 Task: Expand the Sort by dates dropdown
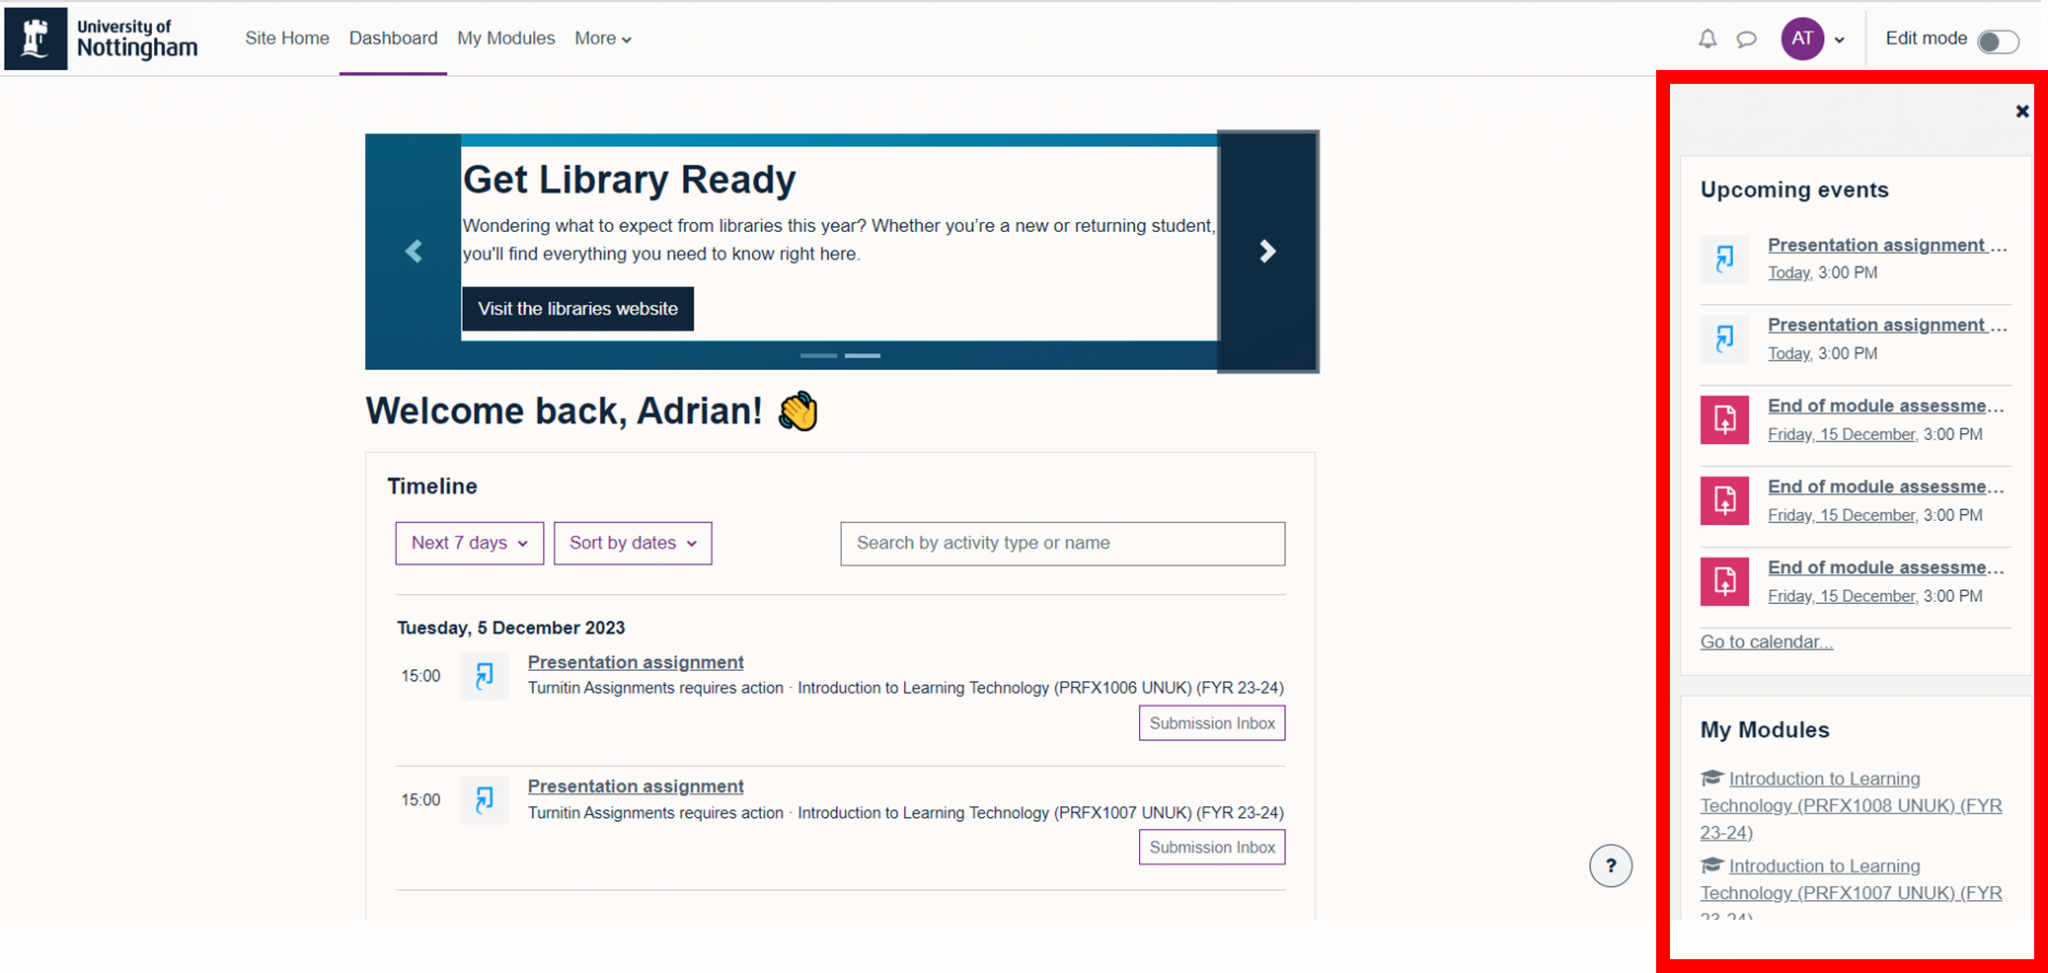pyautogui.click(x=632, y=543)
